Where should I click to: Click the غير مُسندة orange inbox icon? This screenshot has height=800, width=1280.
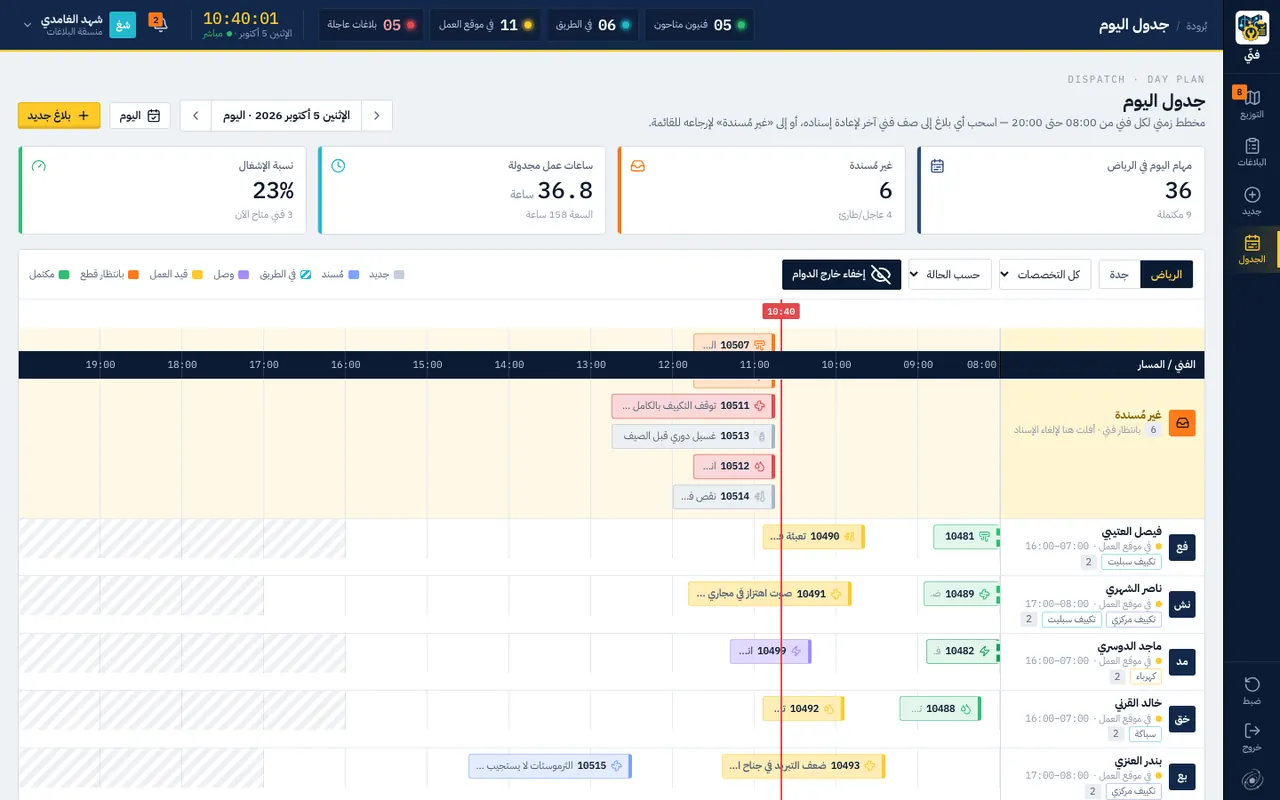click(1182, 423)
